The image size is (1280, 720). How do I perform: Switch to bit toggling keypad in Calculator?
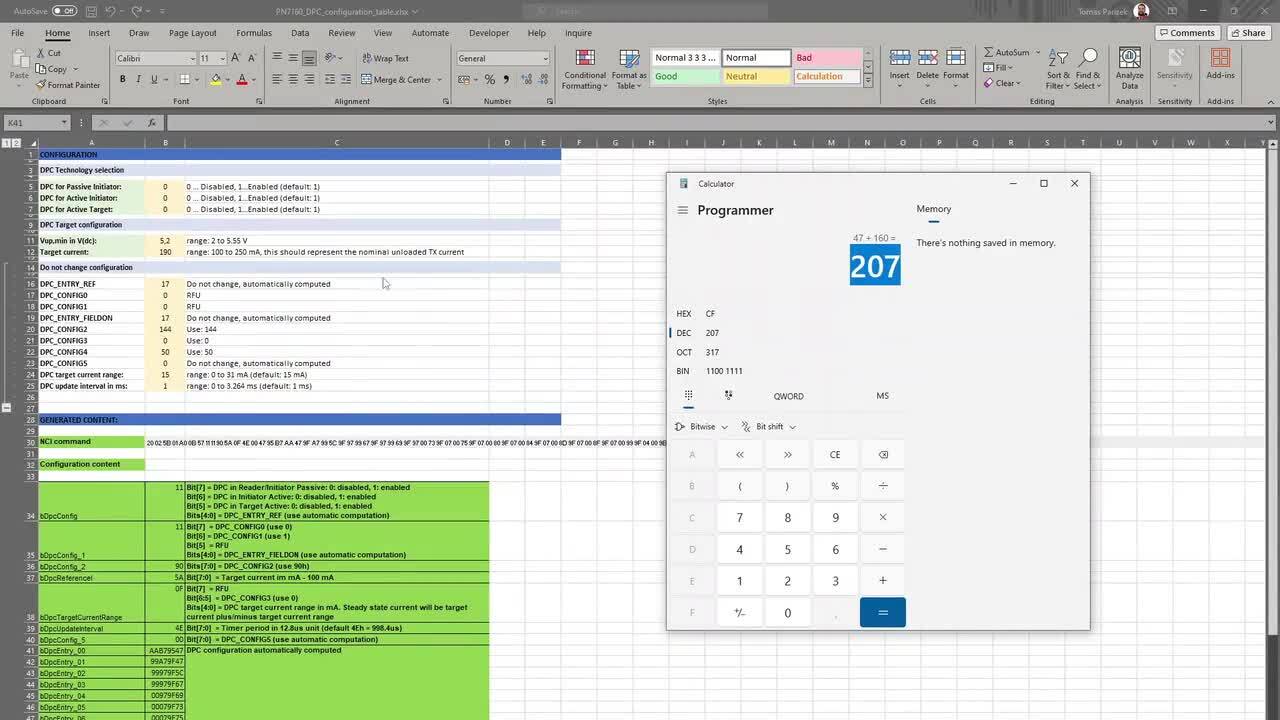point(728,396)
